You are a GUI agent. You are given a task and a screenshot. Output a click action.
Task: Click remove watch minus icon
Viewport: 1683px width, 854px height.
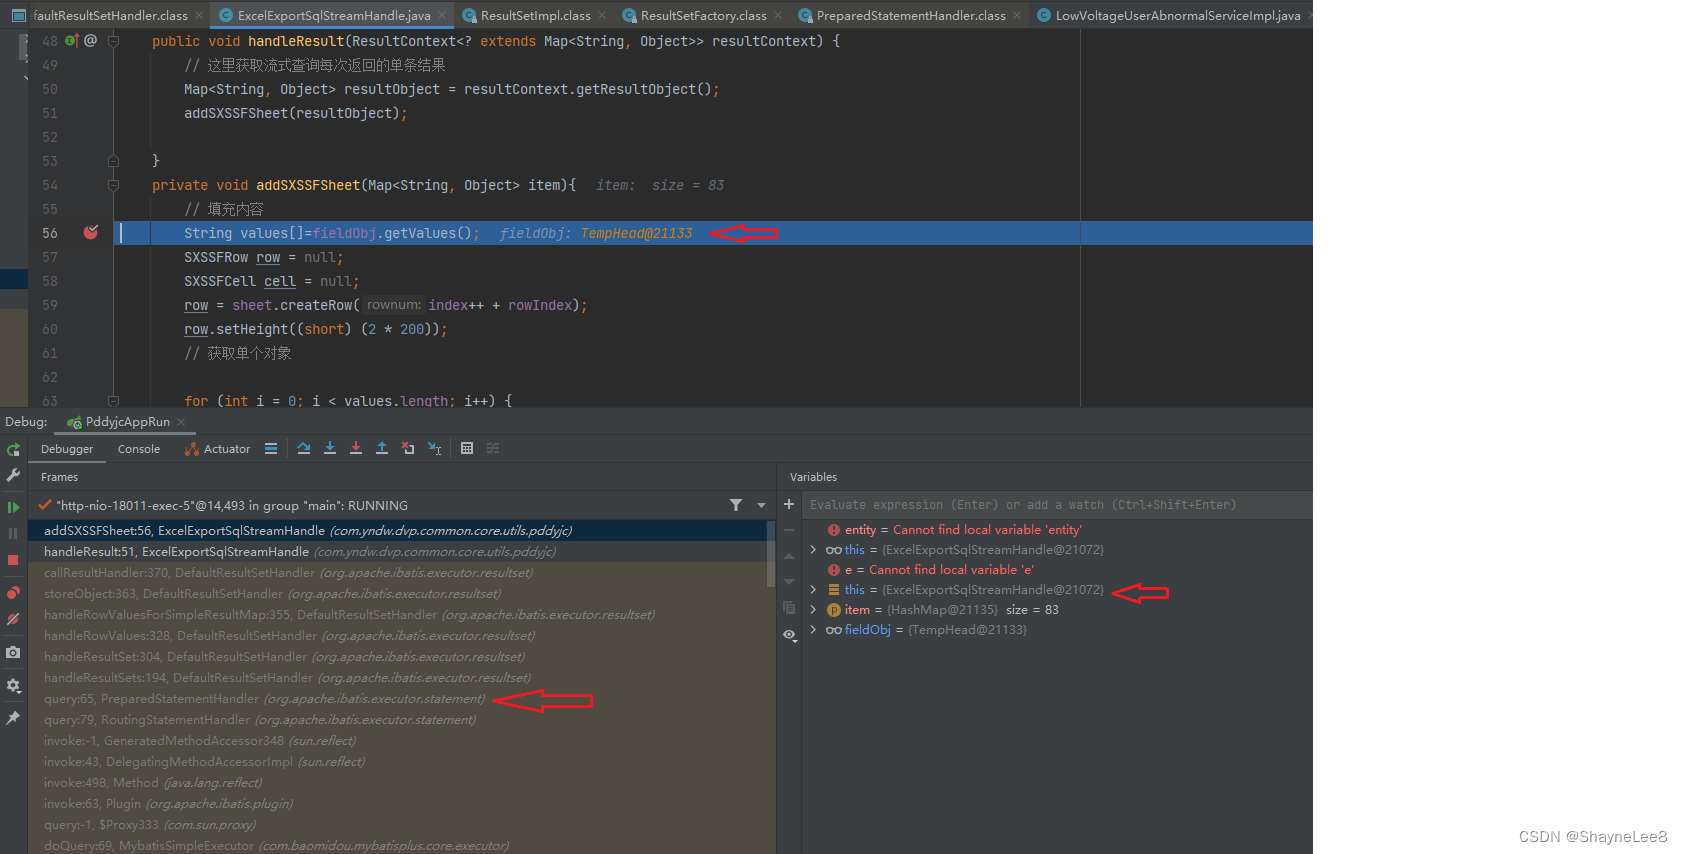[x=789, y=530]
